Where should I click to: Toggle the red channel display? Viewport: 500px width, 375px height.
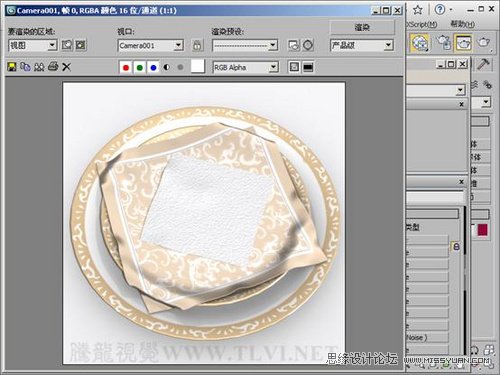[126, 67]
